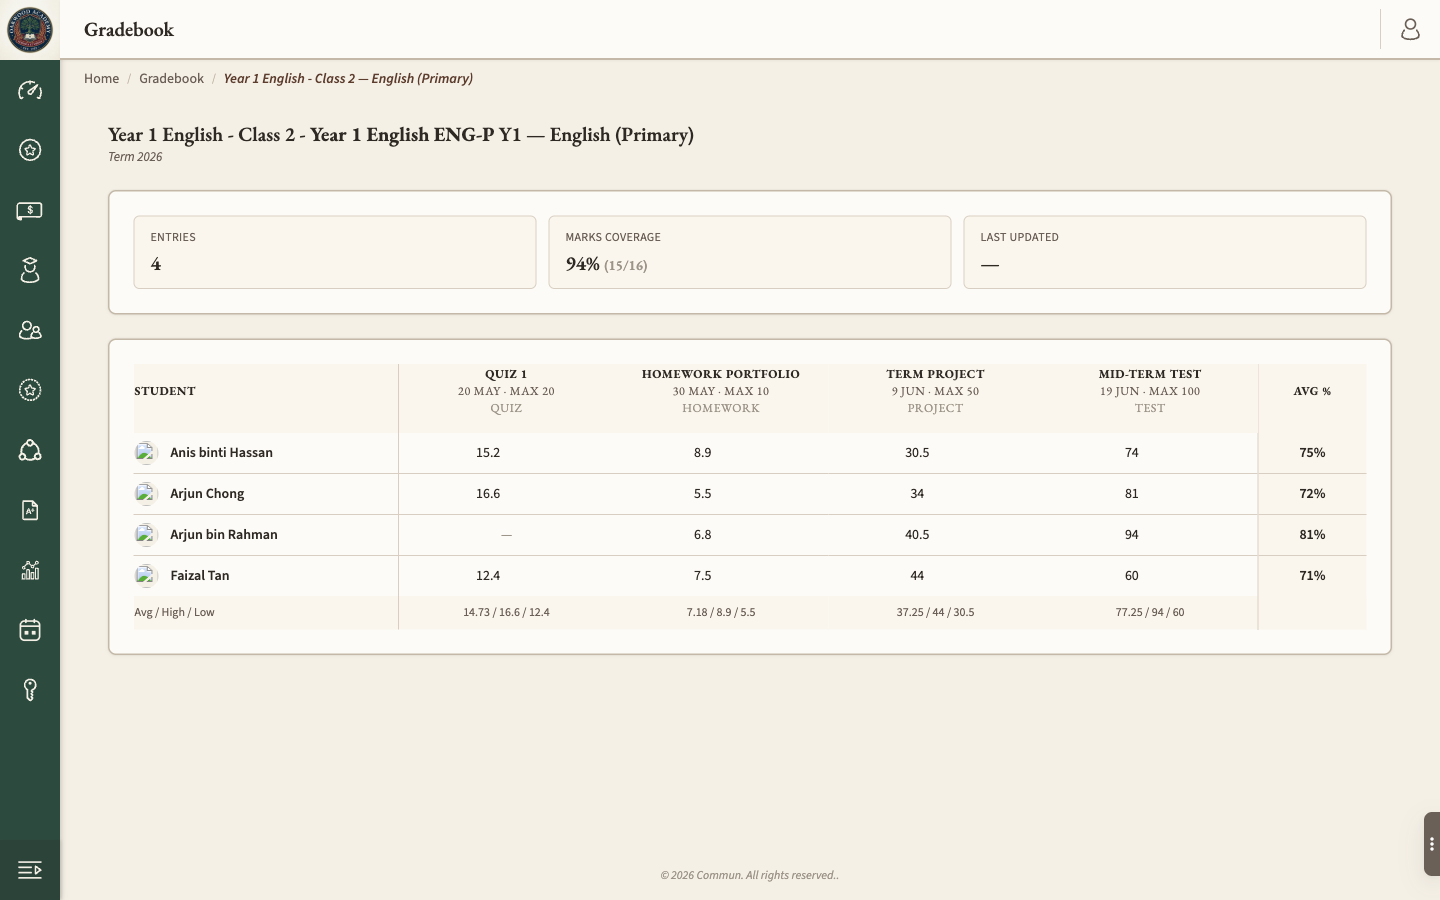
Task: Open the school crest logo
Action: click(30, 29)
